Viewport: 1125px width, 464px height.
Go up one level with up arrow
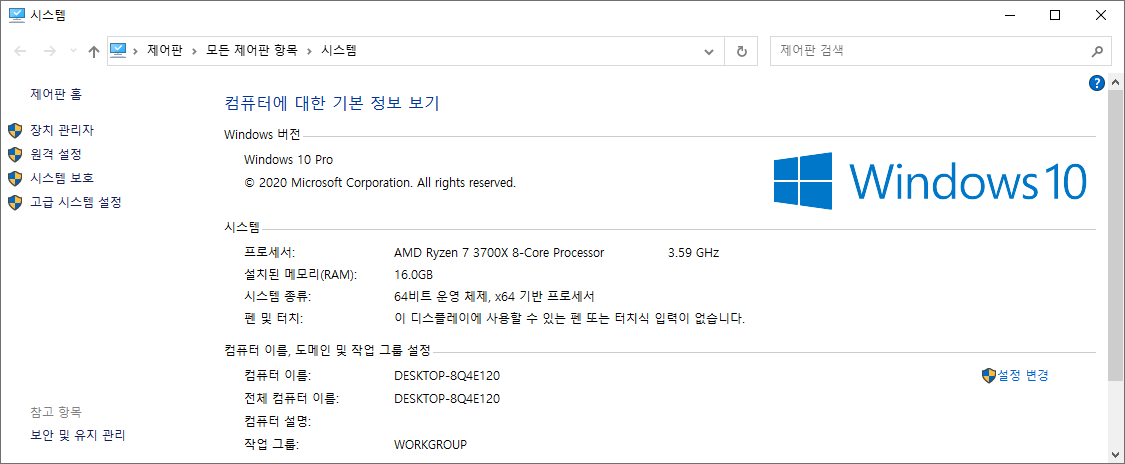(x=93, y=51)
